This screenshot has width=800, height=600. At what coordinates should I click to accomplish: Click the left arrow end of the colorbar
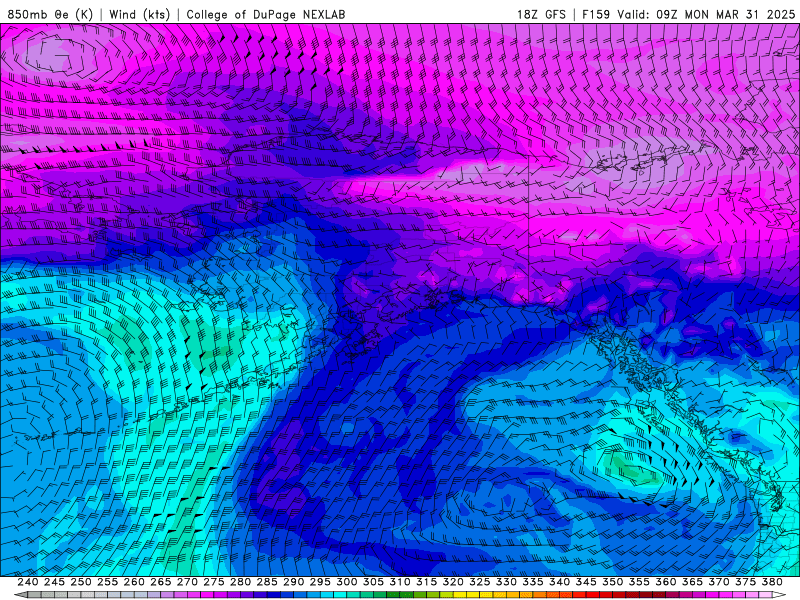tap(21, 595)
